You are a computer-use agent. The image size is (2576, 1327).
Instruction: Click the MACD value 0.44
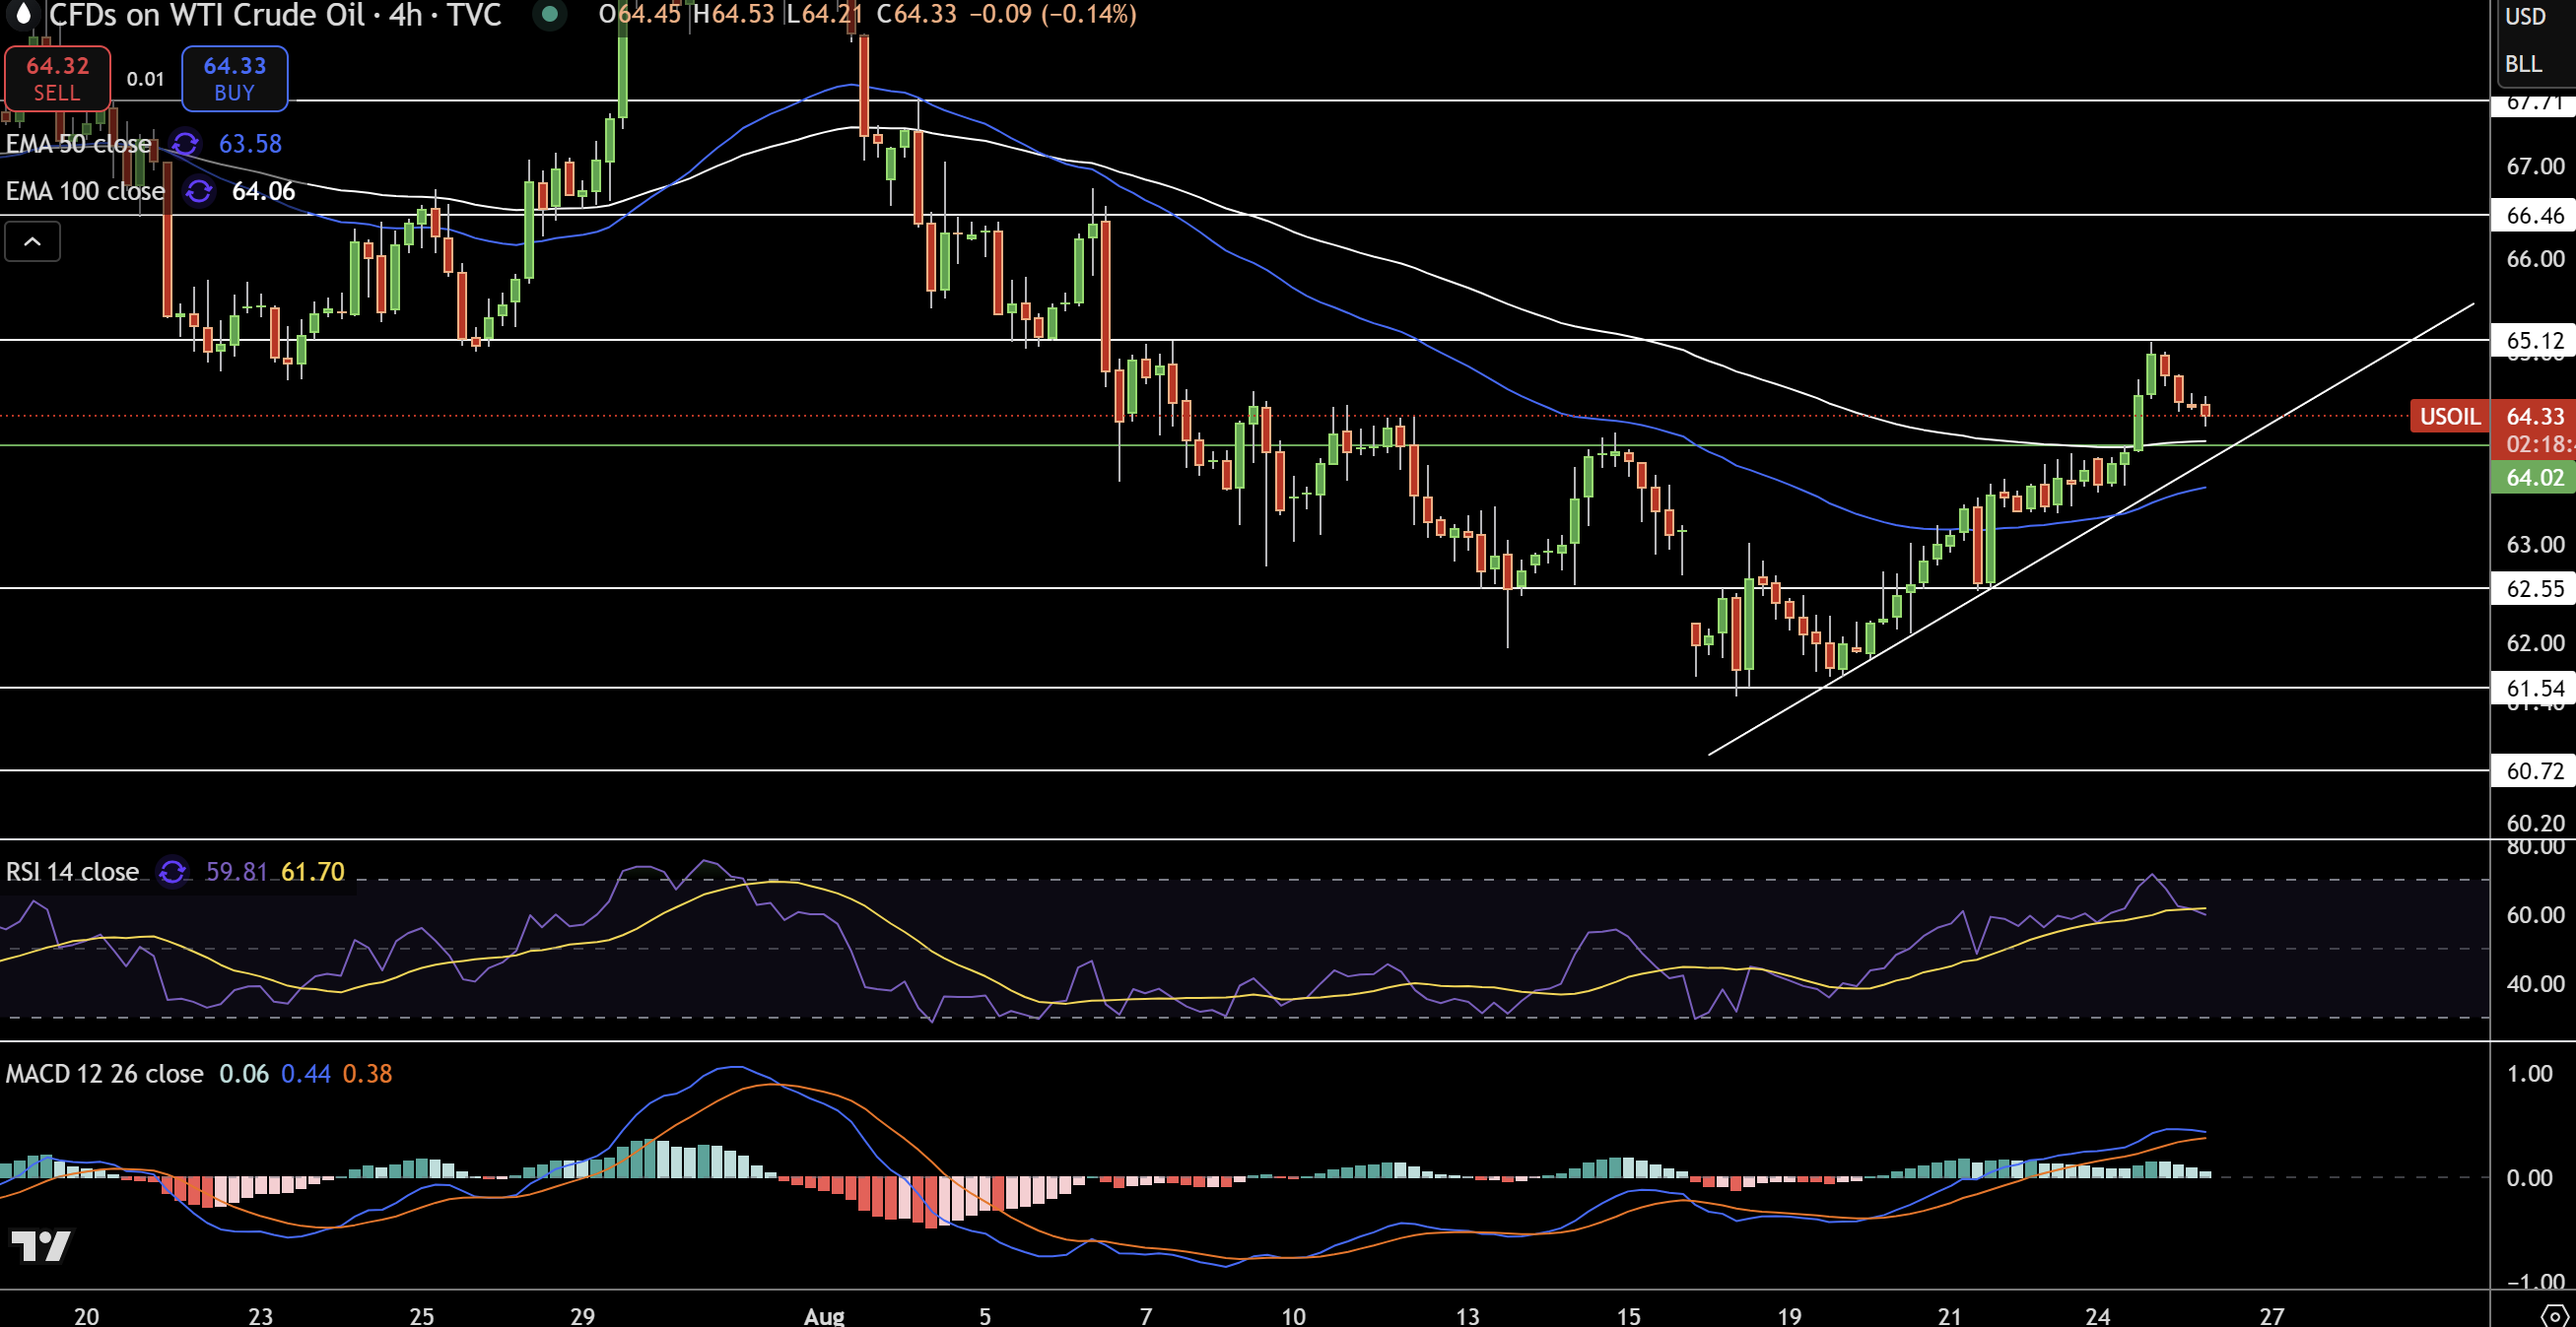305,1074
